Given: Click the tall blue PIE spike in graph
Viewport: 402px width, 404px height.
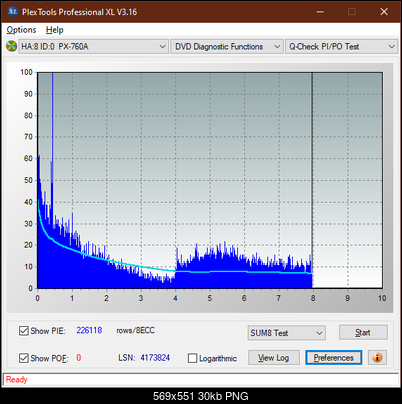Looking at the screenshot, I should click(x=52, y=133).
